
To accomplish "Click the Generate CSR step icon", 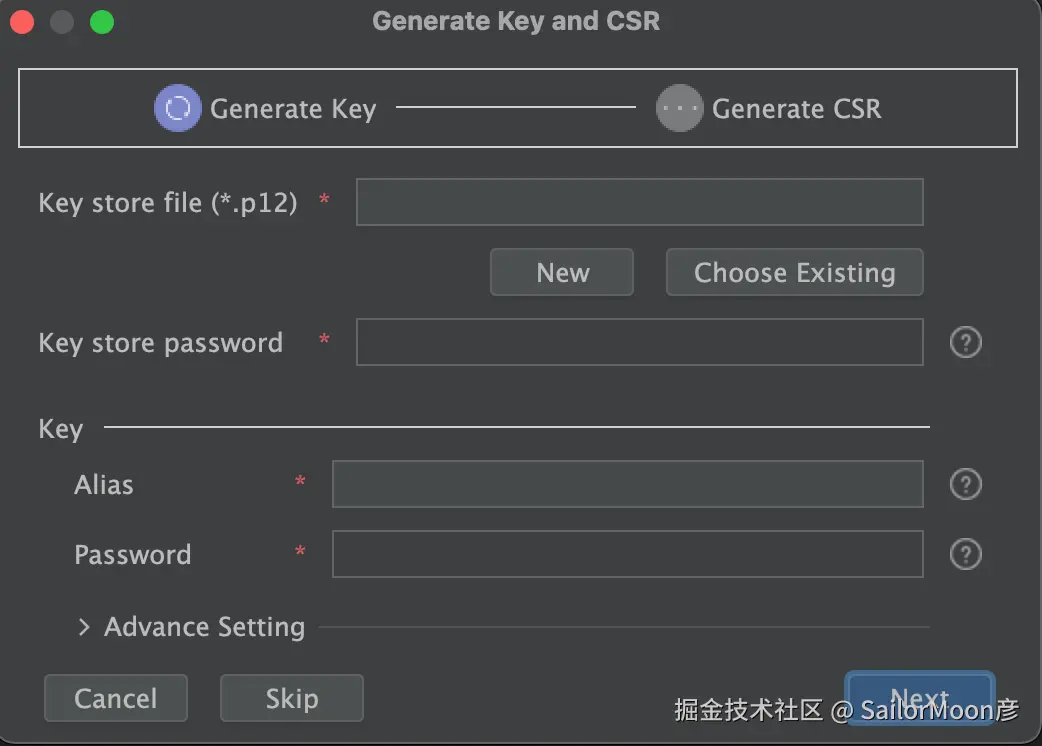I will click(679, 108).
